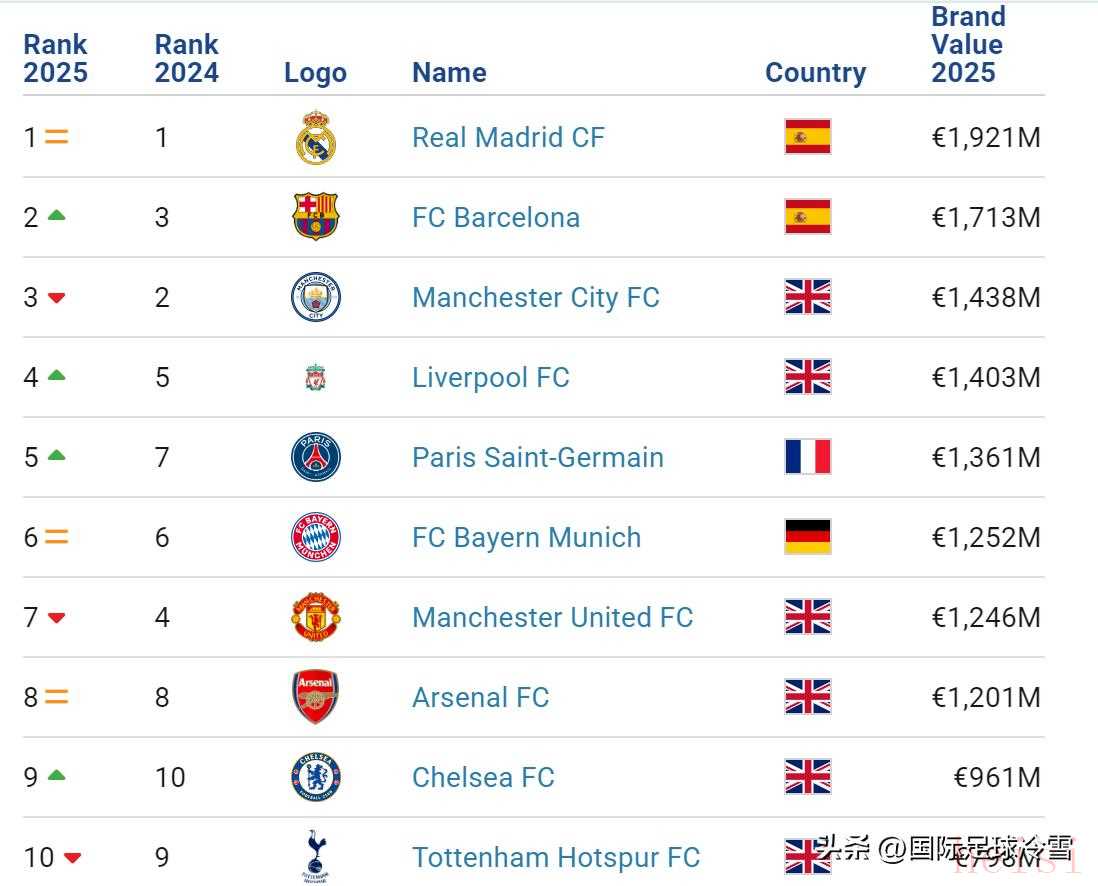This screenshot has width=1098, height=886.
Task: Click the FC Barcelona crest logo
Action: coord(316,217)
